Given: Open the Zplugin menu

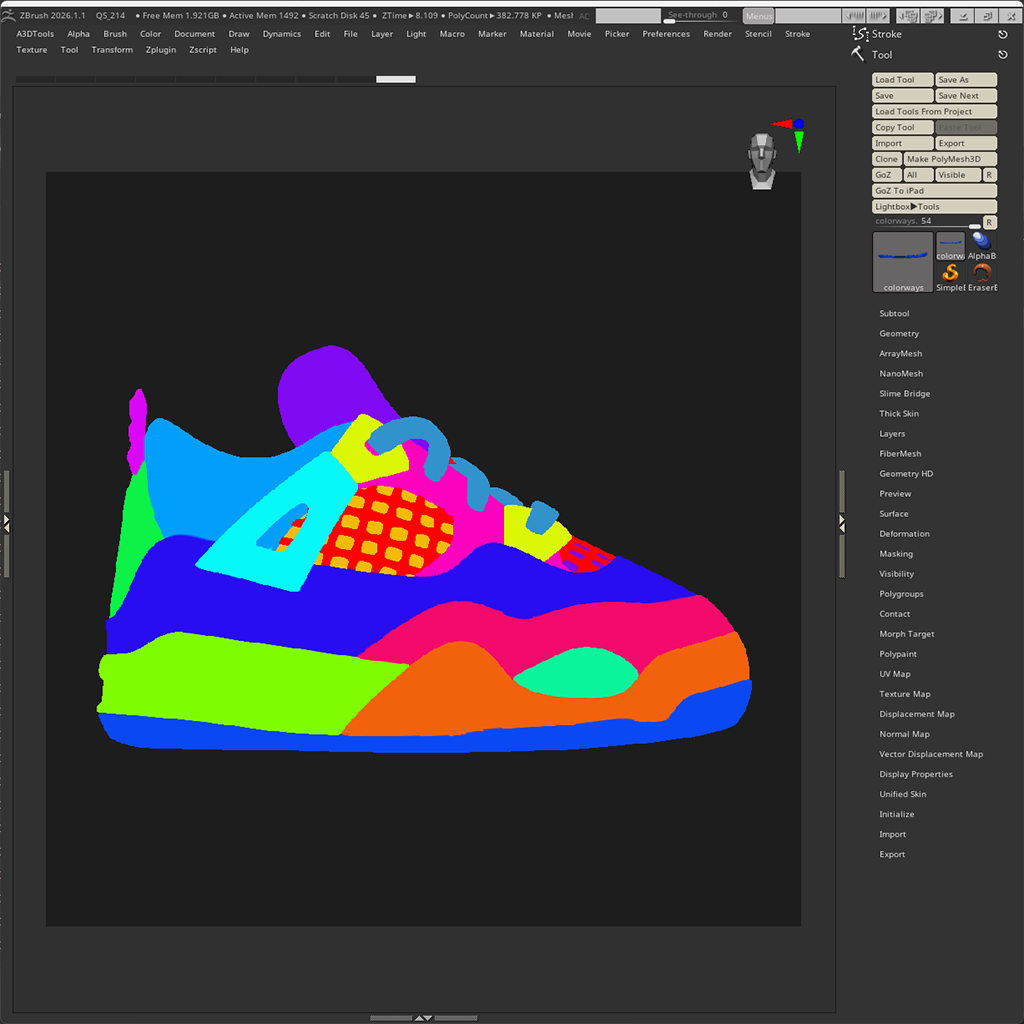Looking at the screenshot, I should (x=160, y=49).
